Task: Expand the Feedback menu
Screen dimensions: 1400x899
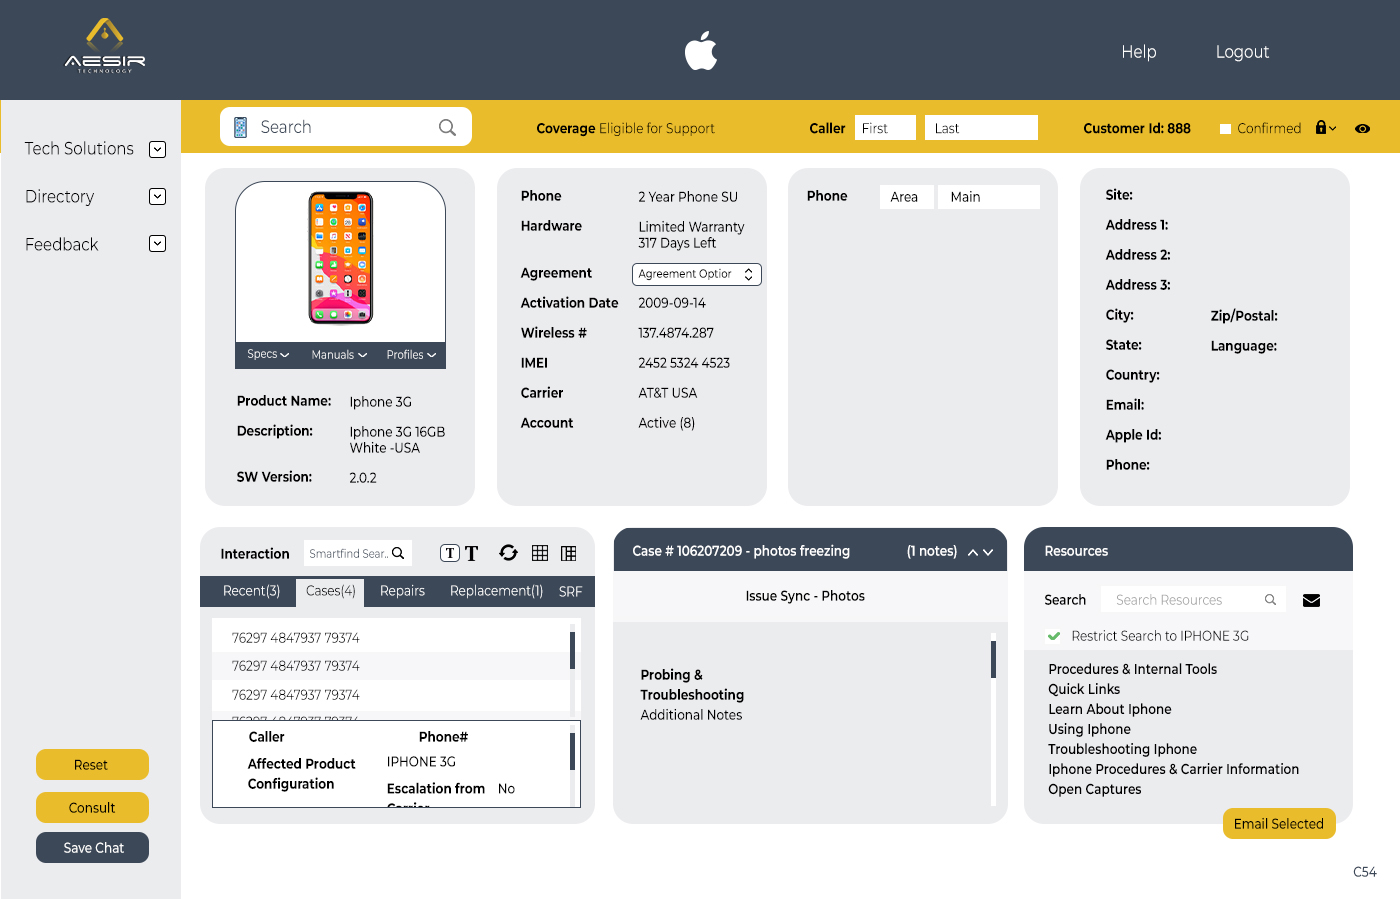Action: [x=157, y=243]
